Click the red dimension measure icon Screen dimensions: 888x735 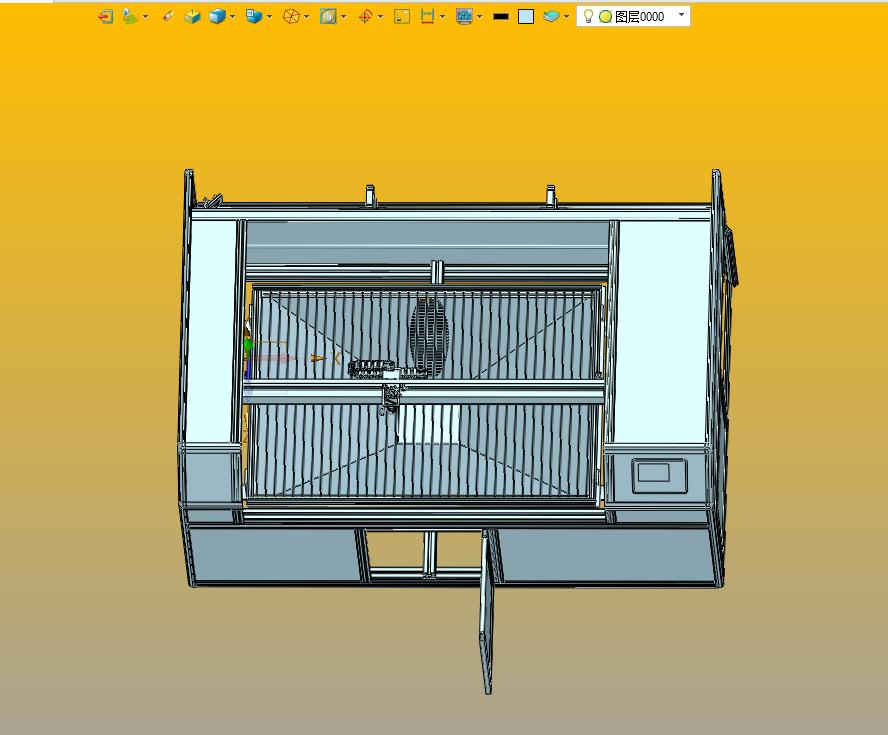click(428, 17)
